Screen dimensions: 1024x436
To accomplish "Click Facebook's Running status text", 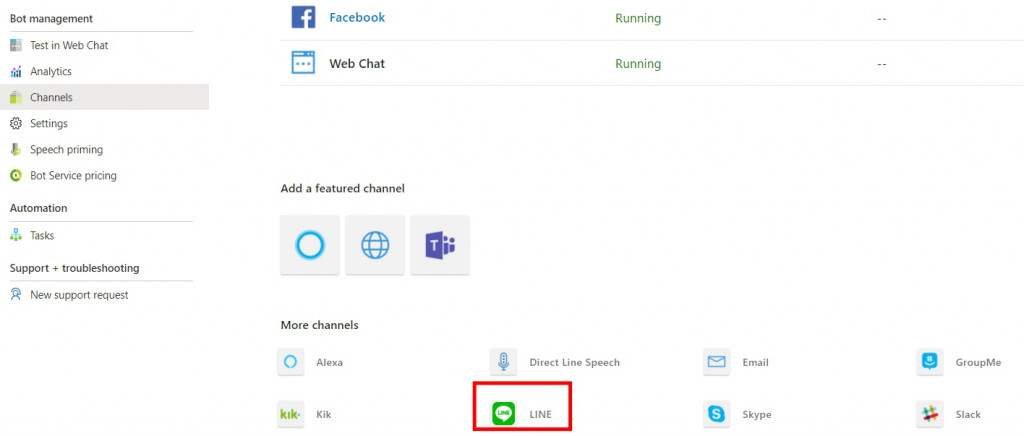I will [x=638, y=18].
